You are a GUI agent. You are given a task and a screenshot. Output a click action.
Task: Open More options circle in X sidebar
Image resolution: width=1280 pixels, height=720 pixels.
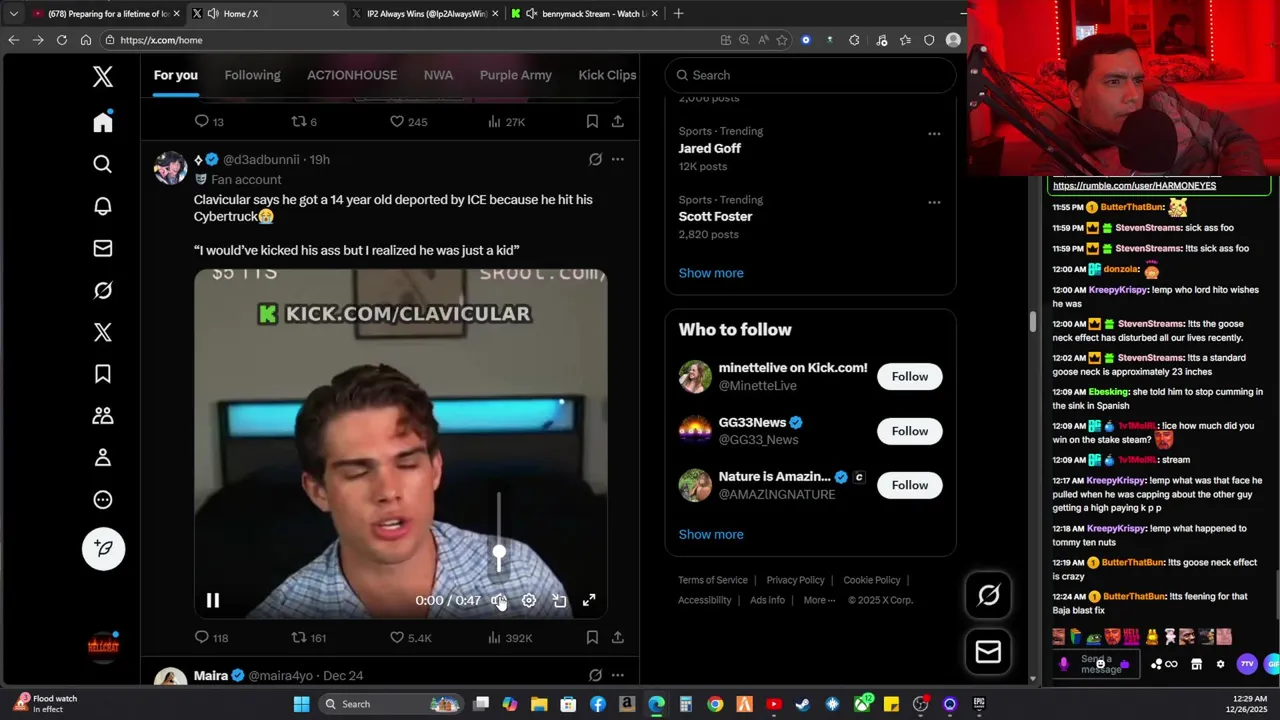click(103, 500)
